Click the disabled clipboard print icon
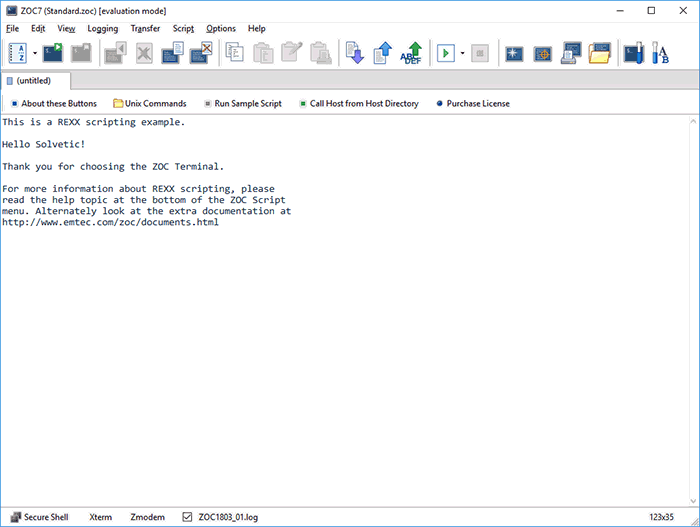700x527 pixels. point(321,53)
